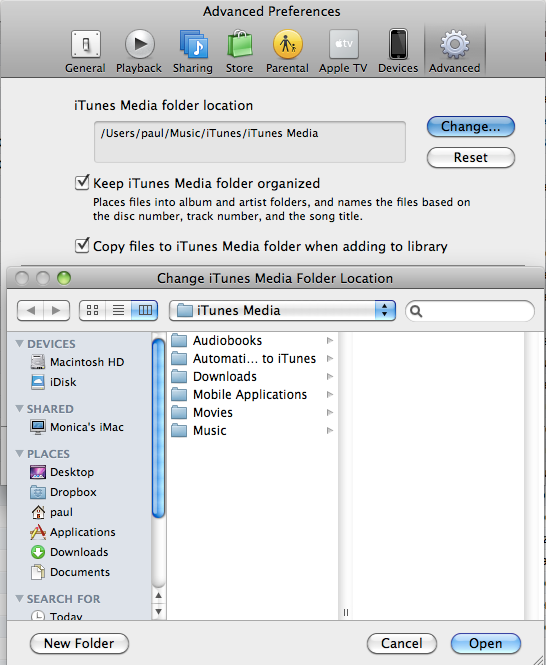Toggle Copy files to iTunes Media folder checkbox
546x665 pixels.
[x=81, y=246]
